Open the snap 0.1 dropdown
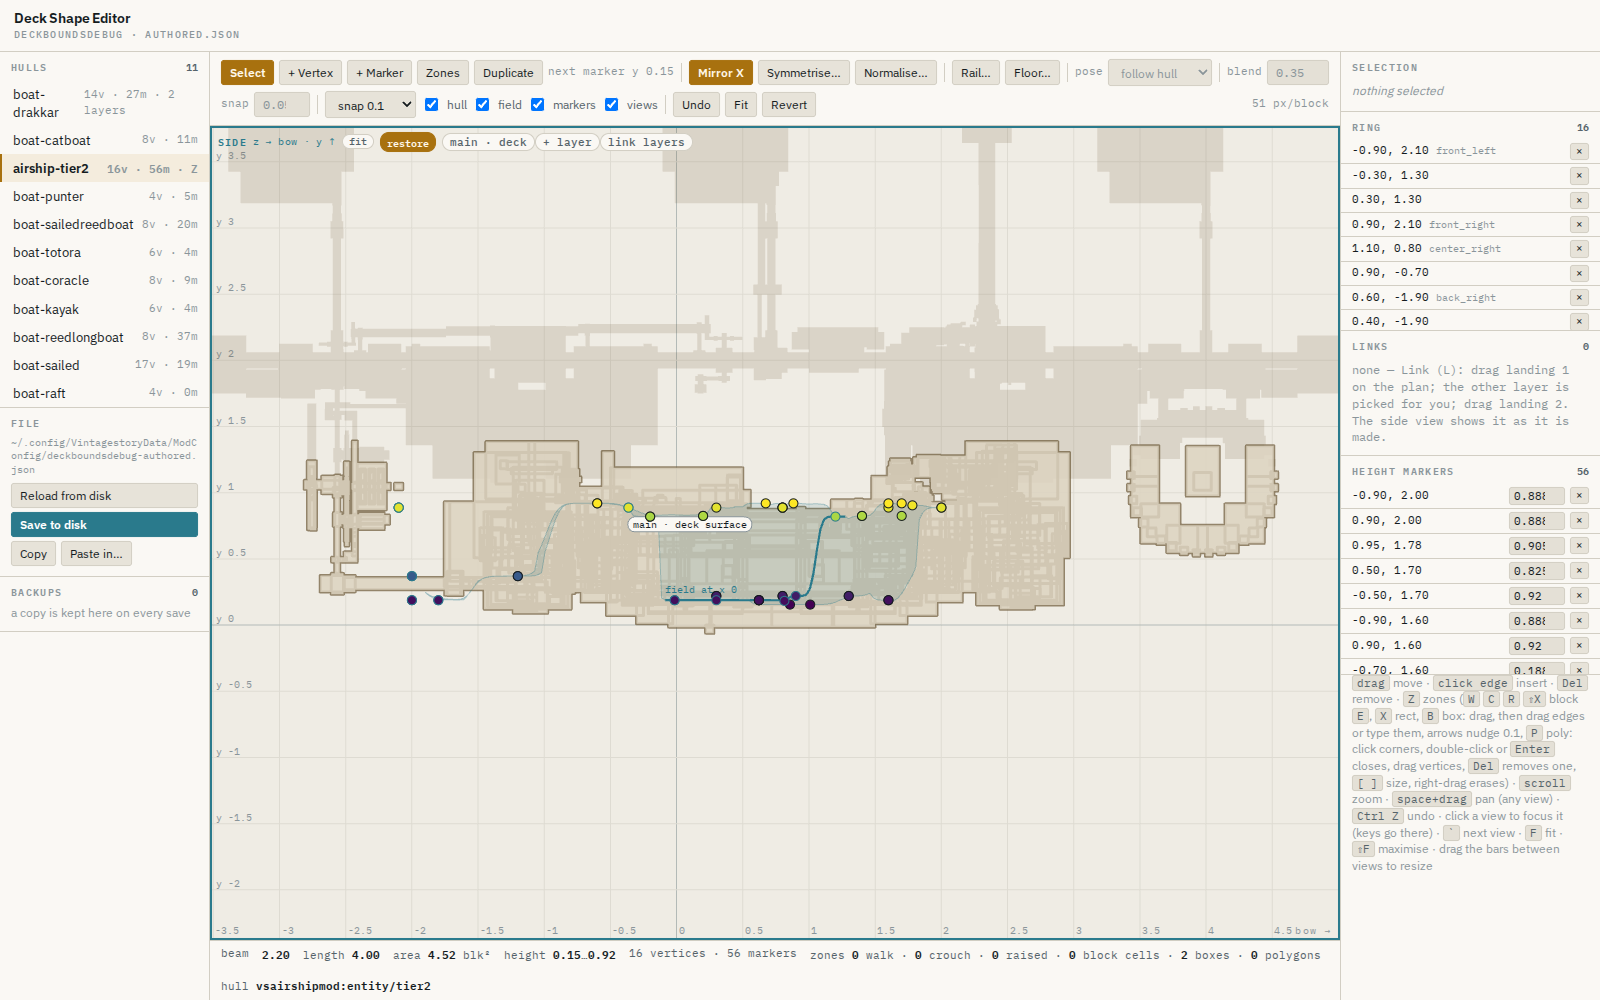The width and height of the screenshot is (1600, 1000). coord(370,105)
